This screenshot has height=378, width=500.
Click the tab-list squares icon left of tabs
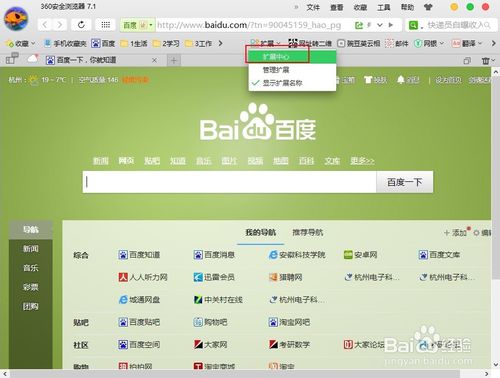tap(12, 59)
